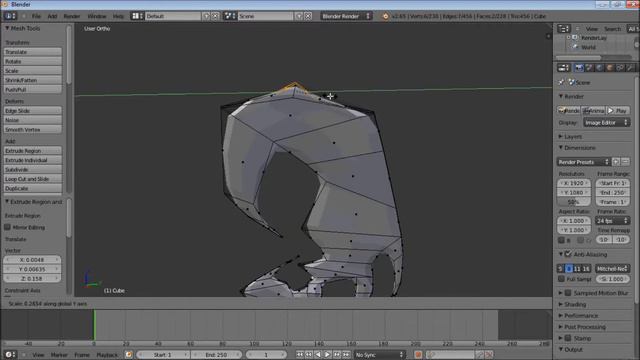Open the Properties editor type icon
Screen dimensions: 640x360
pos(564,68)
